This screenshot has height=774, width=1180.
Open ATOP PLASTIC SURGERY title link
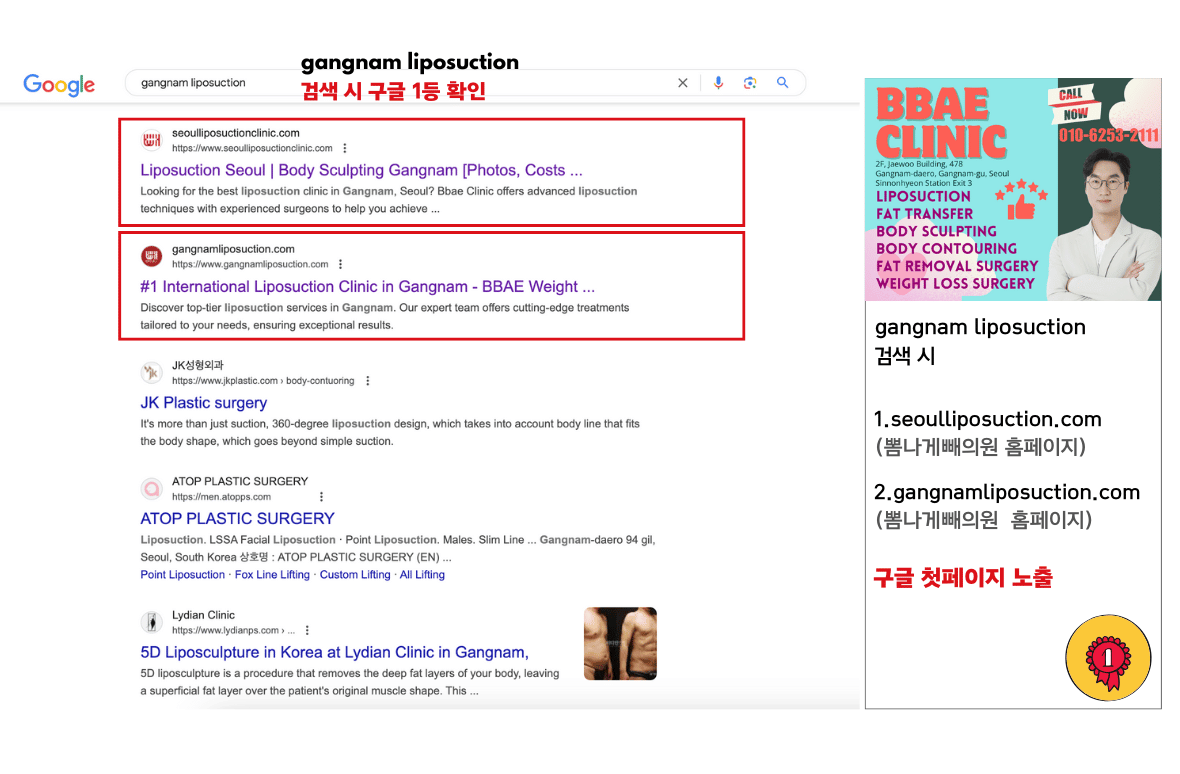pyautogui.click(x=237, y=518)
